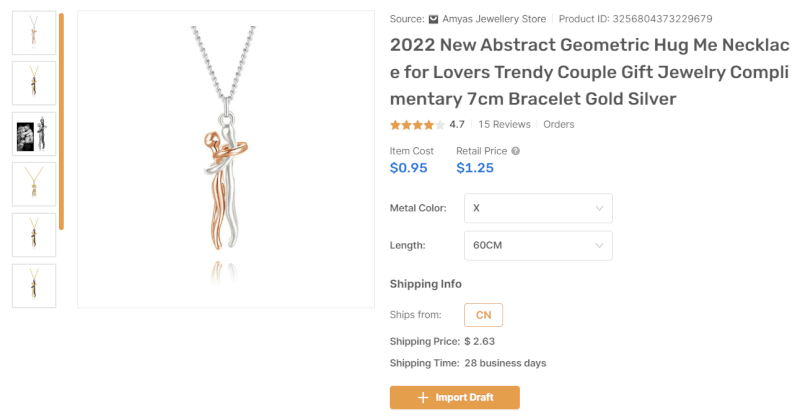Click the plus icon on Import Draft
The height and width of the screenshot is (418, 800).
[421, 397]
